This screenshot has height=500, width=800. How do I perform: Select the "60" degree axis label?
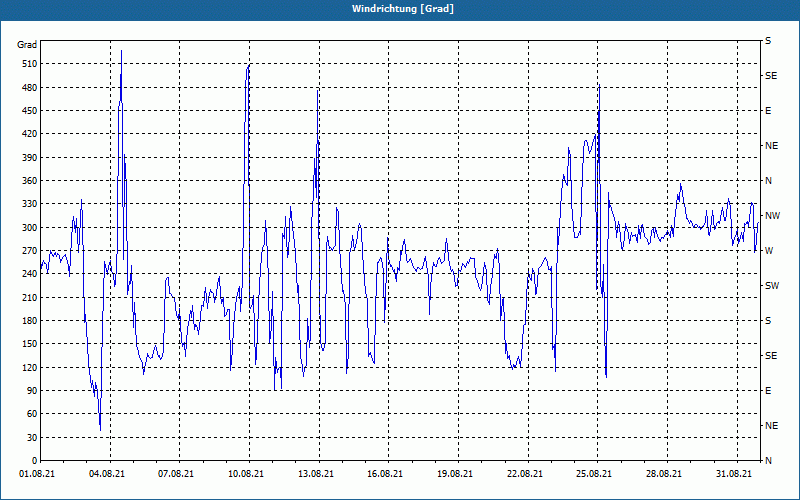point(32,414)
